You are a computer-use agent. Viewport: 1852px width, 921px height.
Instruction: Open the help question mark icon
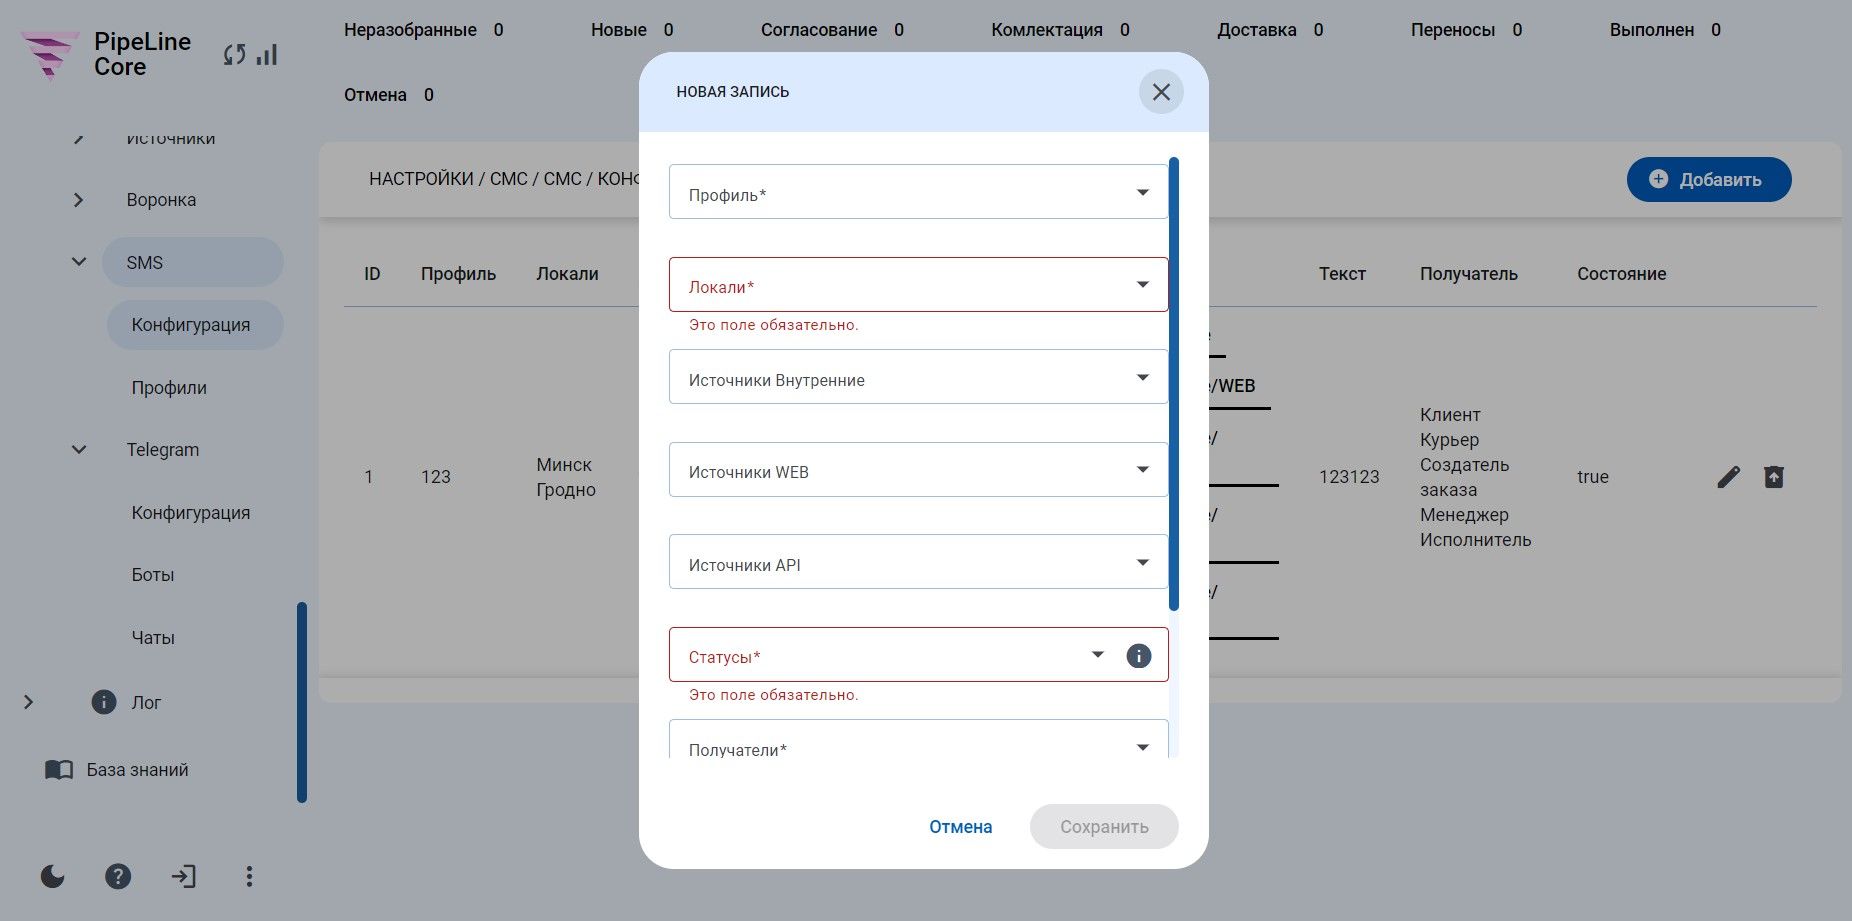(x=118, y=877)
